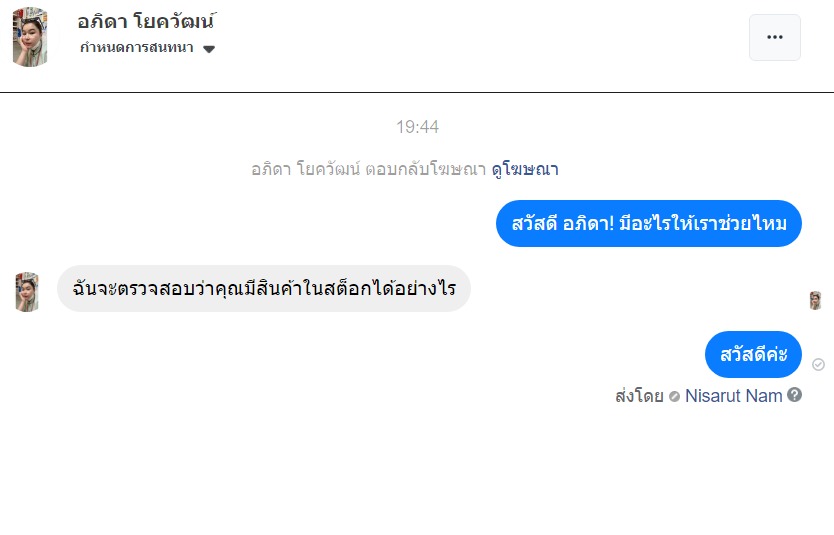Click the 19:44 timestamp
Screen dimensions: 834x535
417,127
